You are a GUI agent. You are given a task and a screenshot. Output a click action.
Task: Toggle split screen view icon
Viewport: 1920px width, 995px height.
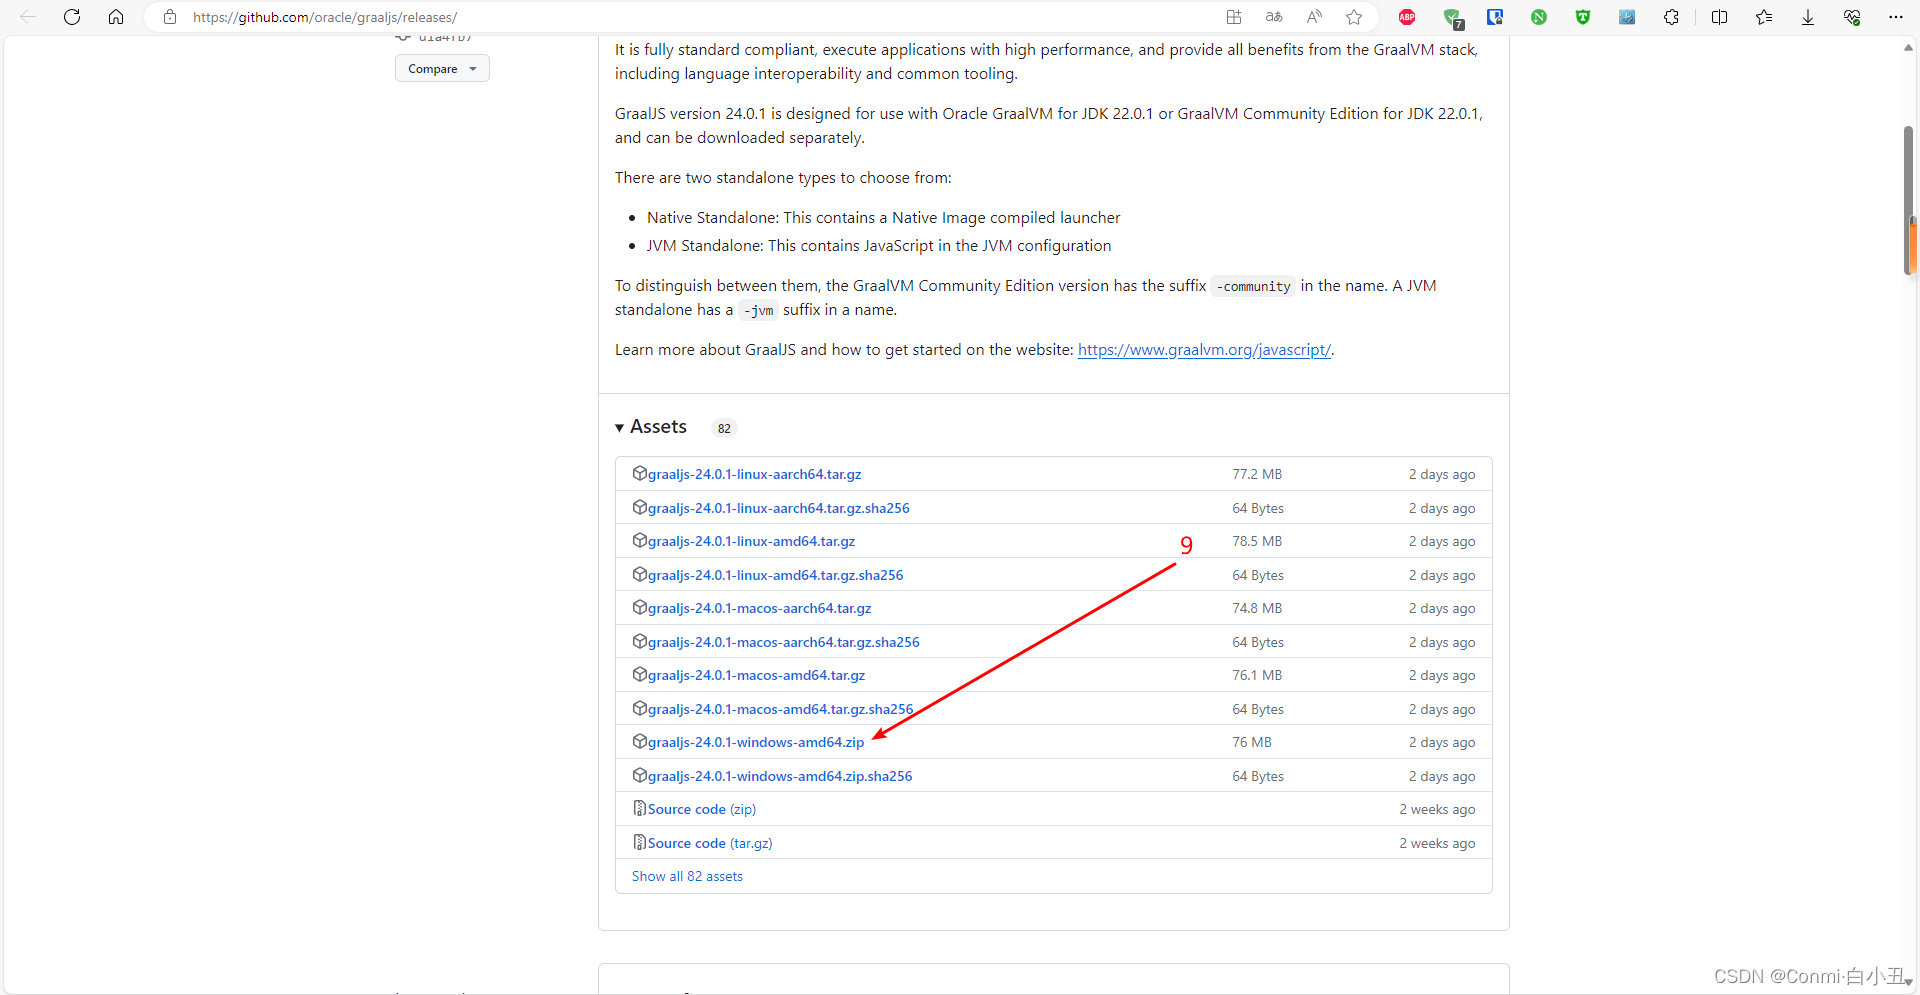1720,17
